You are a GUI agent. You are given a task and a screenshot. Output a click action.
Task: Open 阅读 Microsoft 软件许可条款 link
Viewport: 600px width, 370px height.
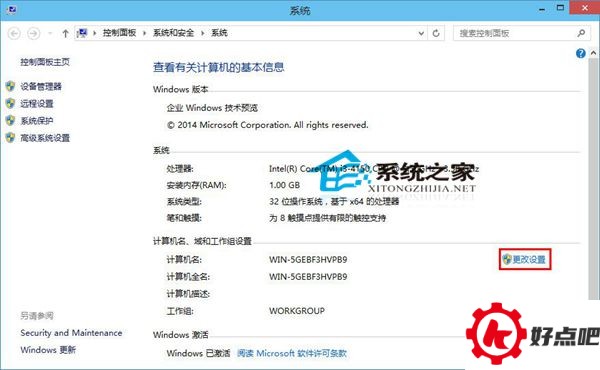pos(292,353)
